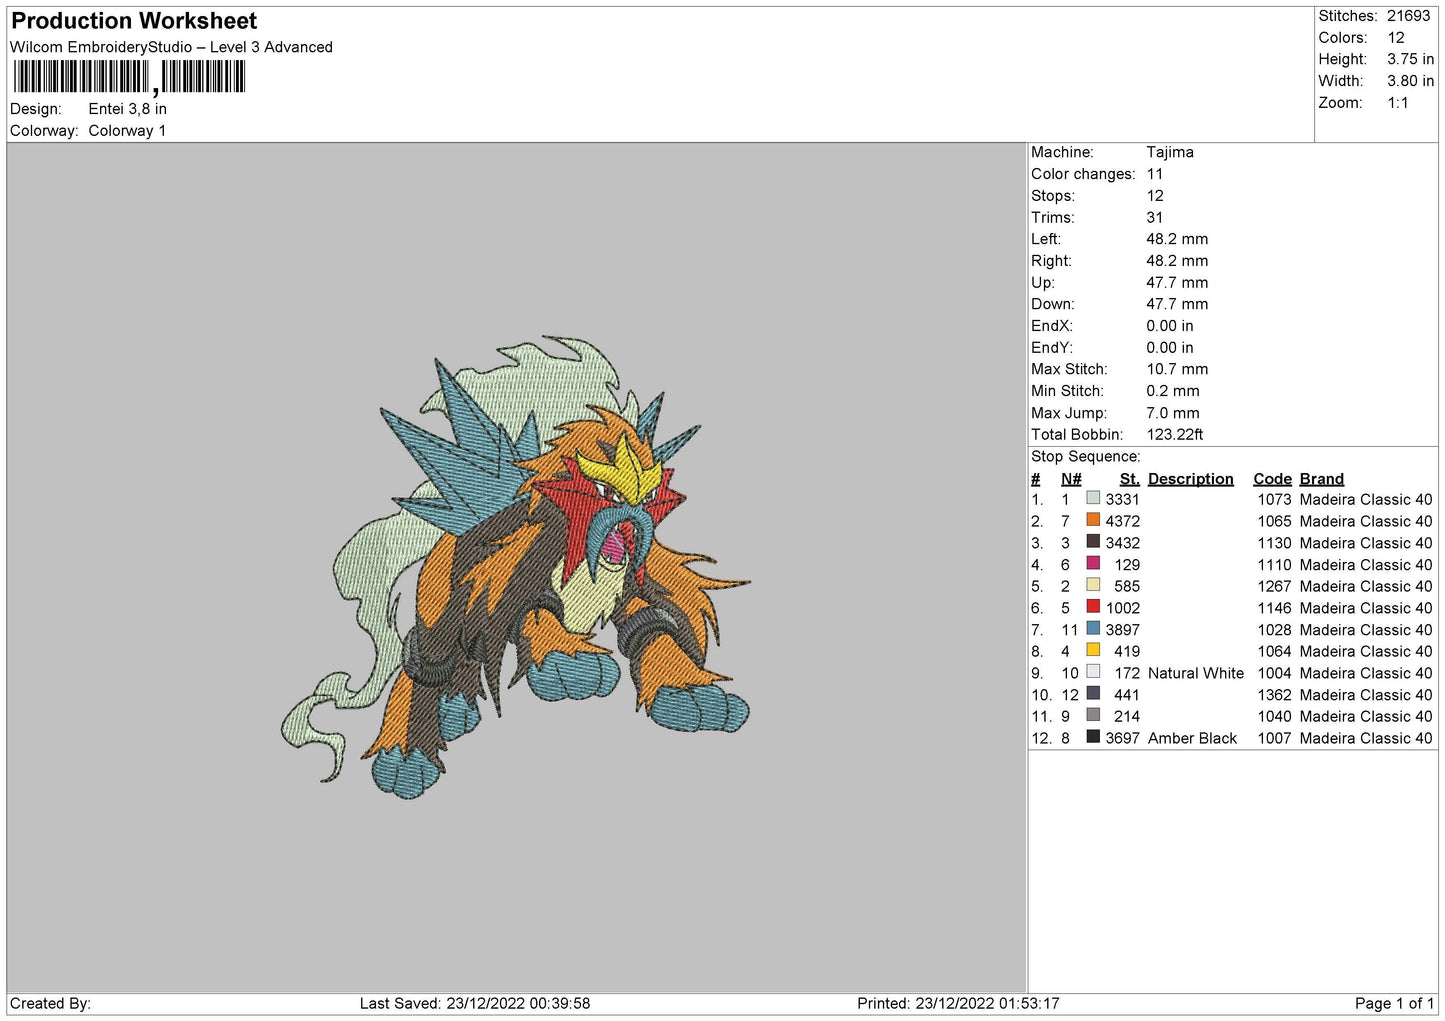Click the 'Last Saved' timestamp in footer

(x=475, y=1003)
